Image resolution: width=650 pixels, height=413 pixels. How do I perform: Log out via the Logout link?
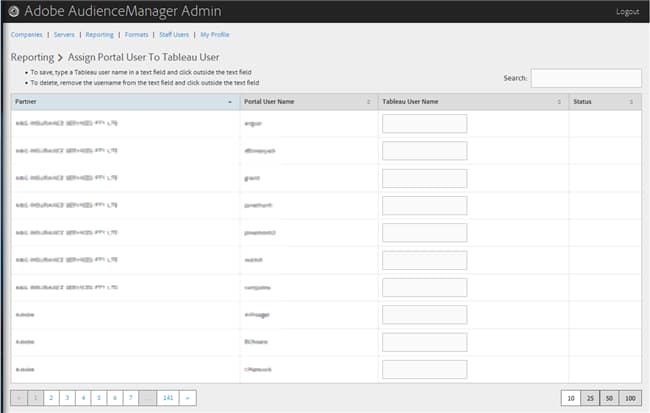627,12
